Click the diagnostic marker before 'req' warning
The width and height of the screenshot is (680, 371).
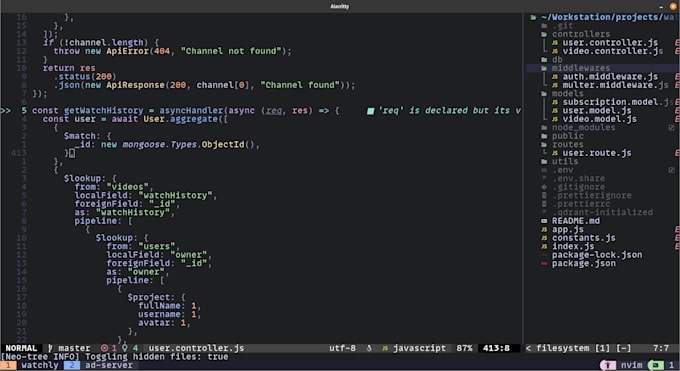[x=370, y=111]
